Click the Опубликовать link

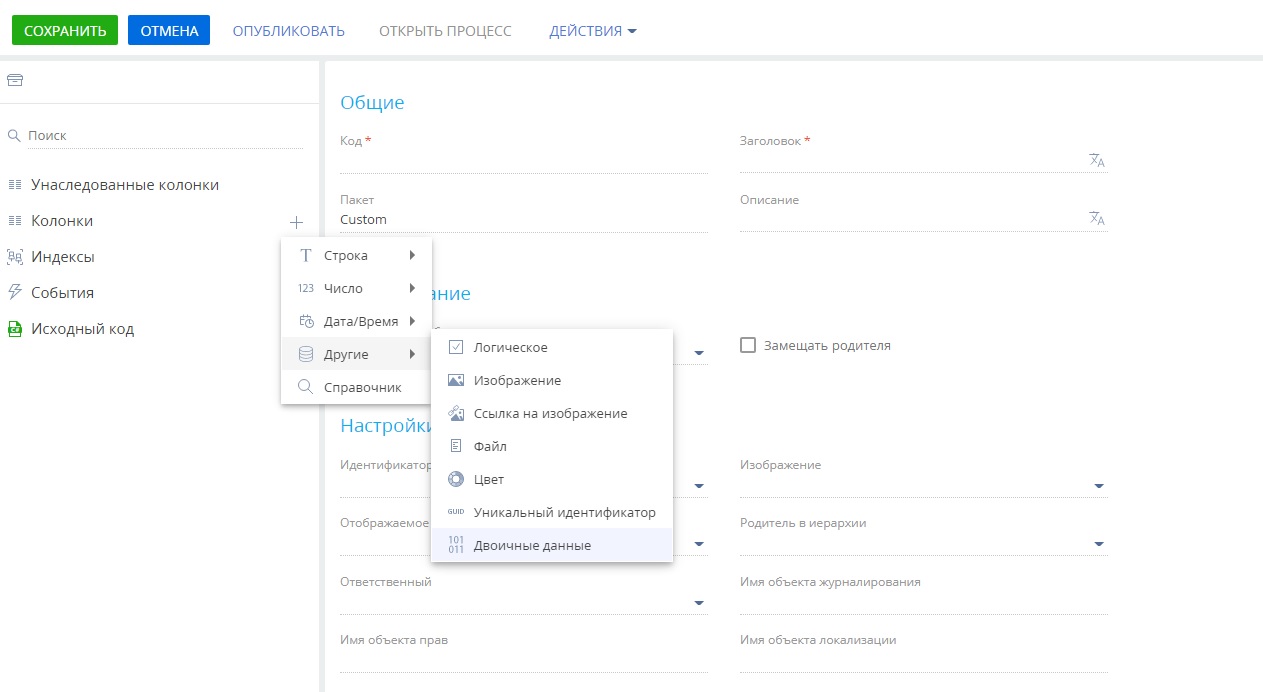pyautogui.click(x=288, y=31)
